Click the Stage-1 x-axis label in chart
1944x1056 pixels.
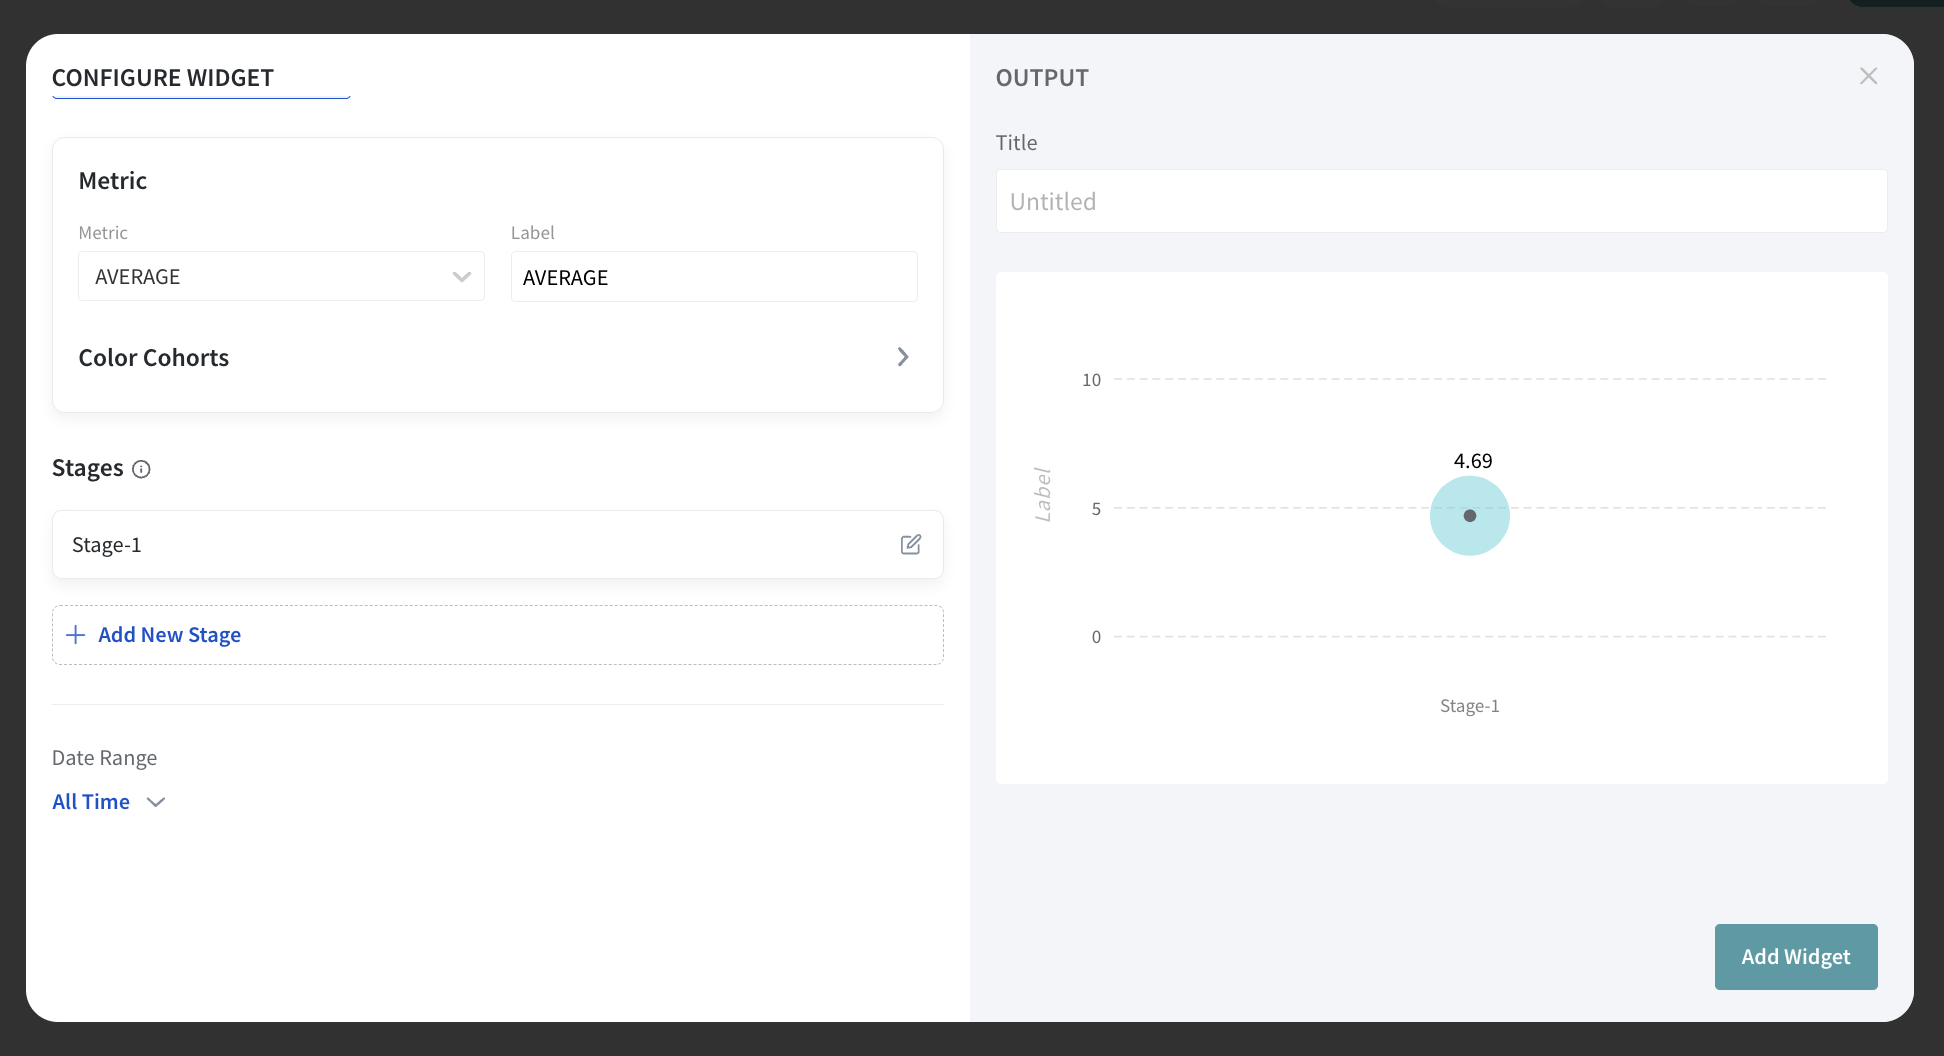click(x=1469, y=706)
